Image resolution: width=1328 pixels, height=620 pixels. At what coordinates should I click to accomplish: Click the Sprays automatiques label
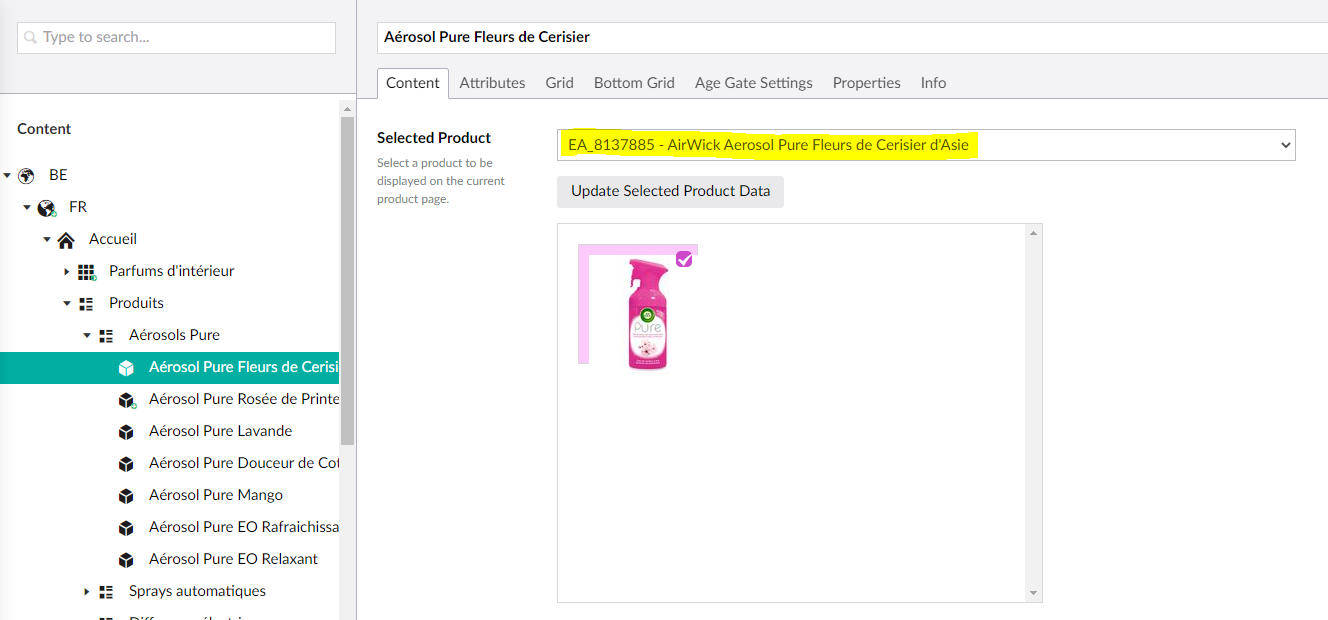(197, 591)
